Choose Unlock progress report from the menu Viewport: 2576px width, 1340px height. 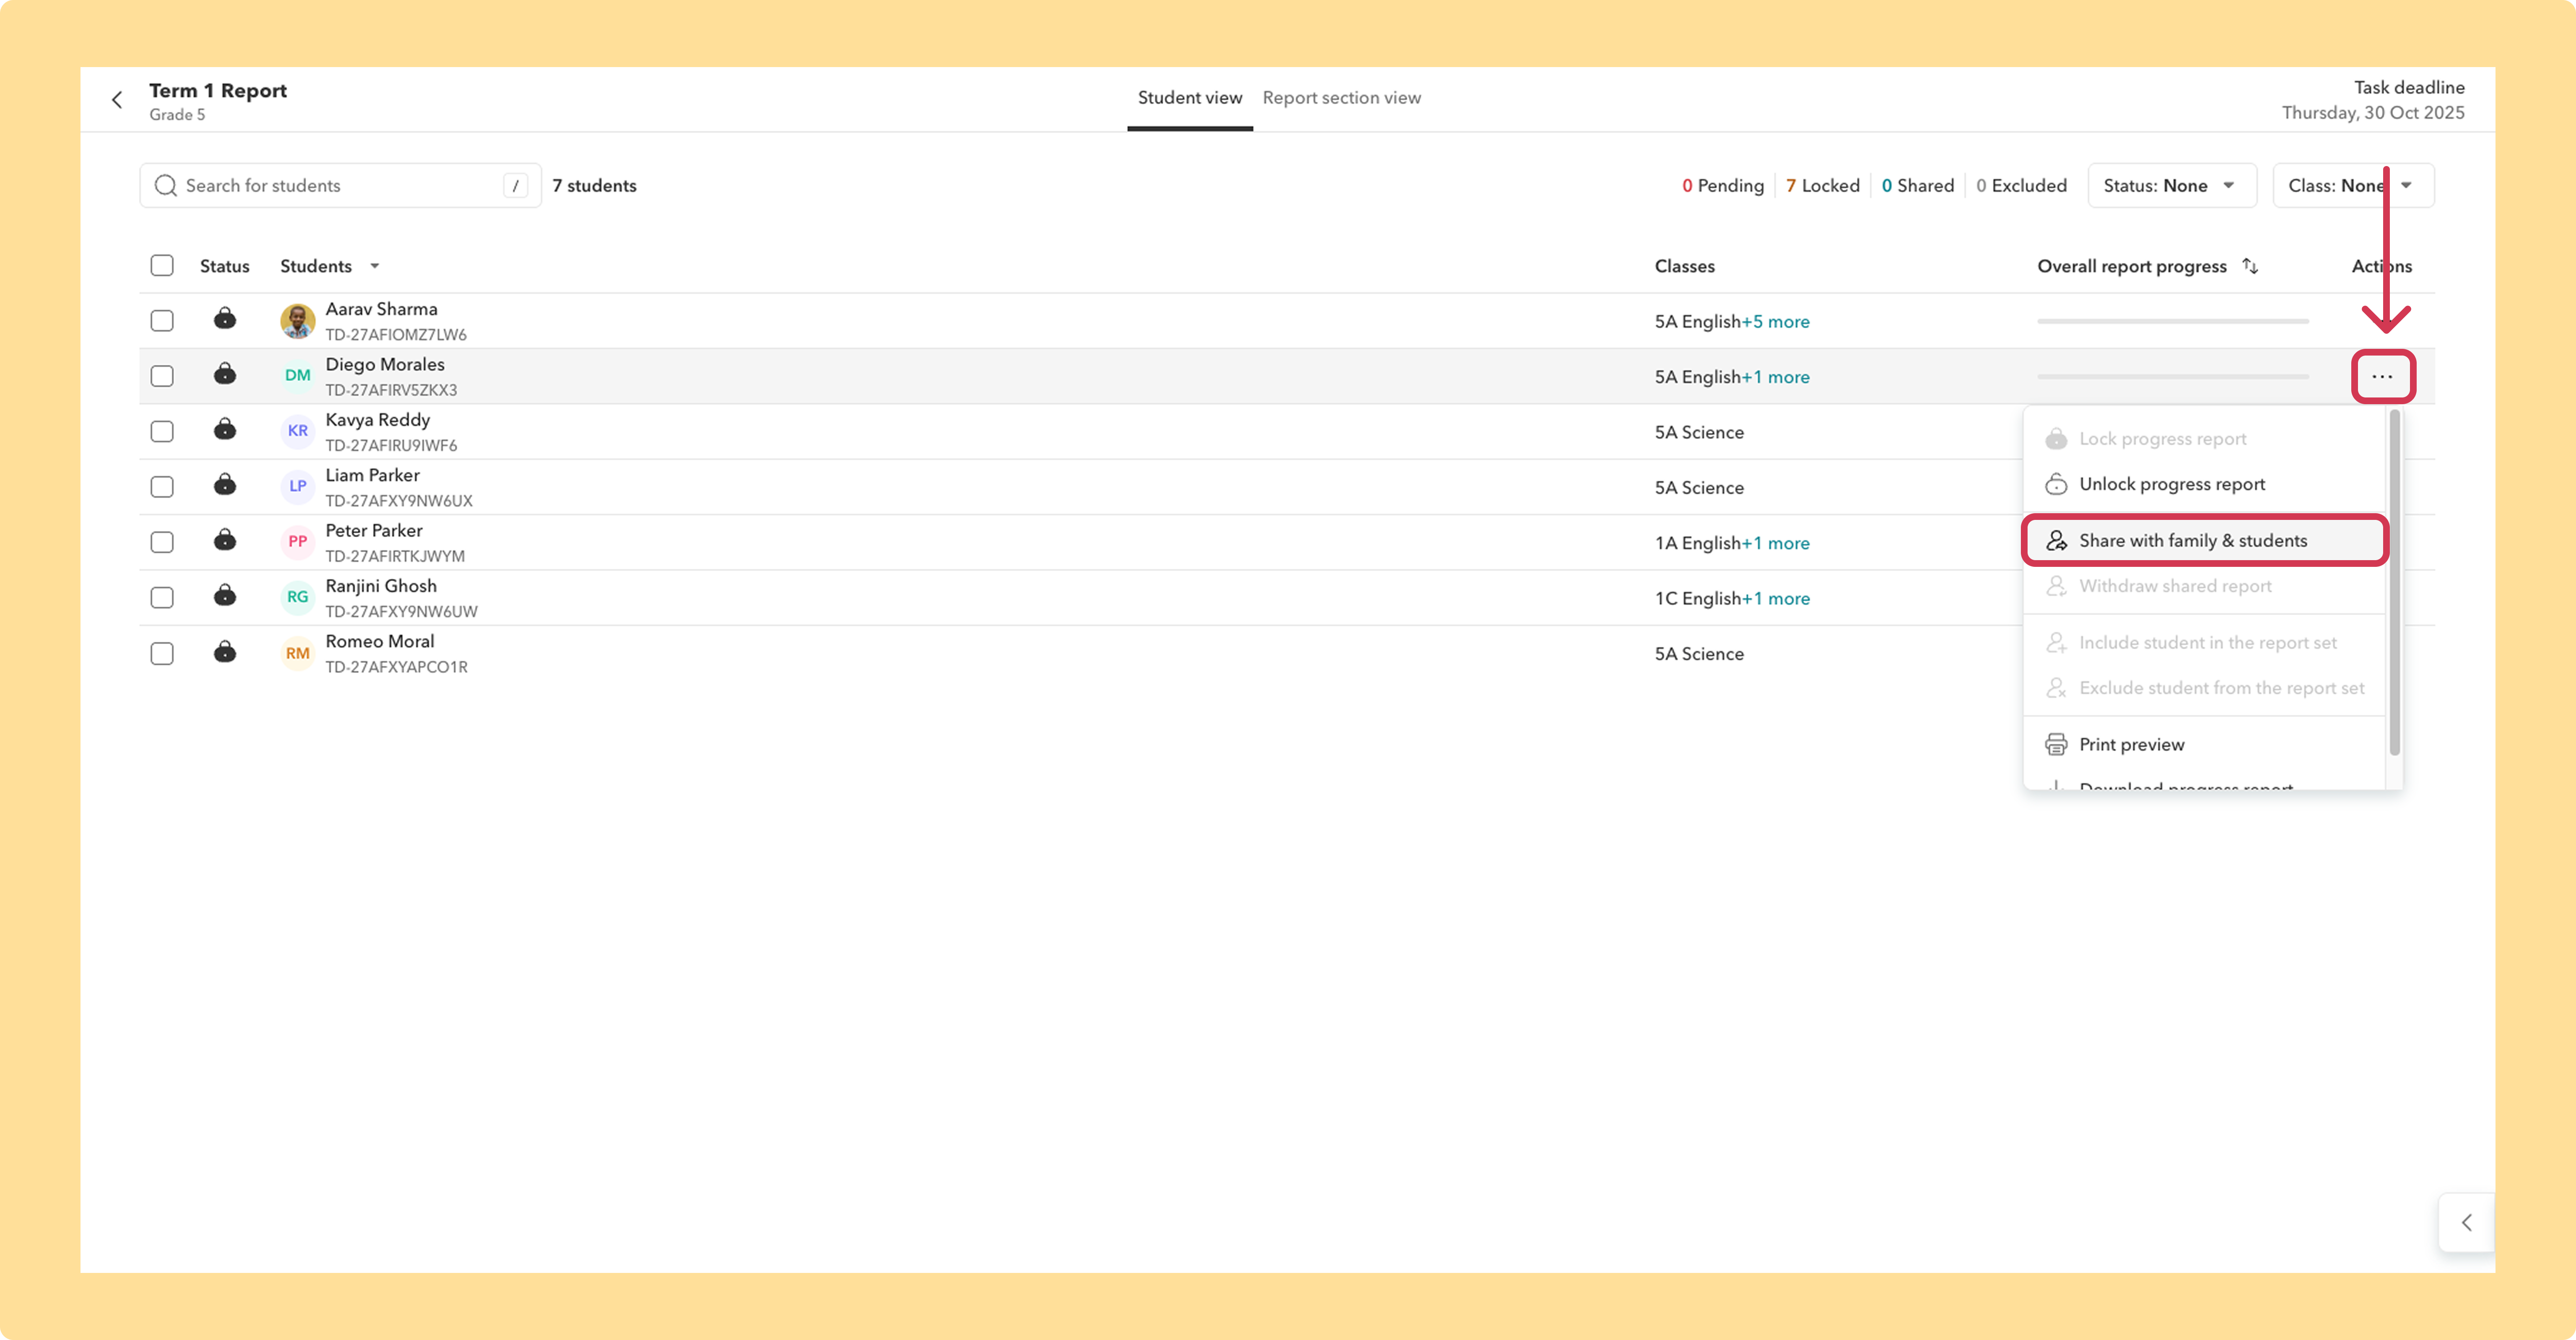click(2205, 484)
